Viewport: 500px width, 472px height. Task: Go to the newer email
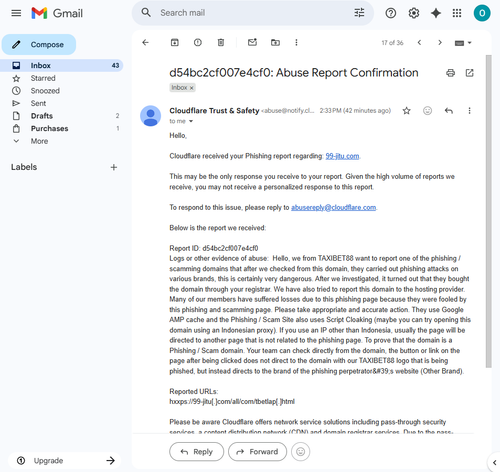click(x=419, y=42)
